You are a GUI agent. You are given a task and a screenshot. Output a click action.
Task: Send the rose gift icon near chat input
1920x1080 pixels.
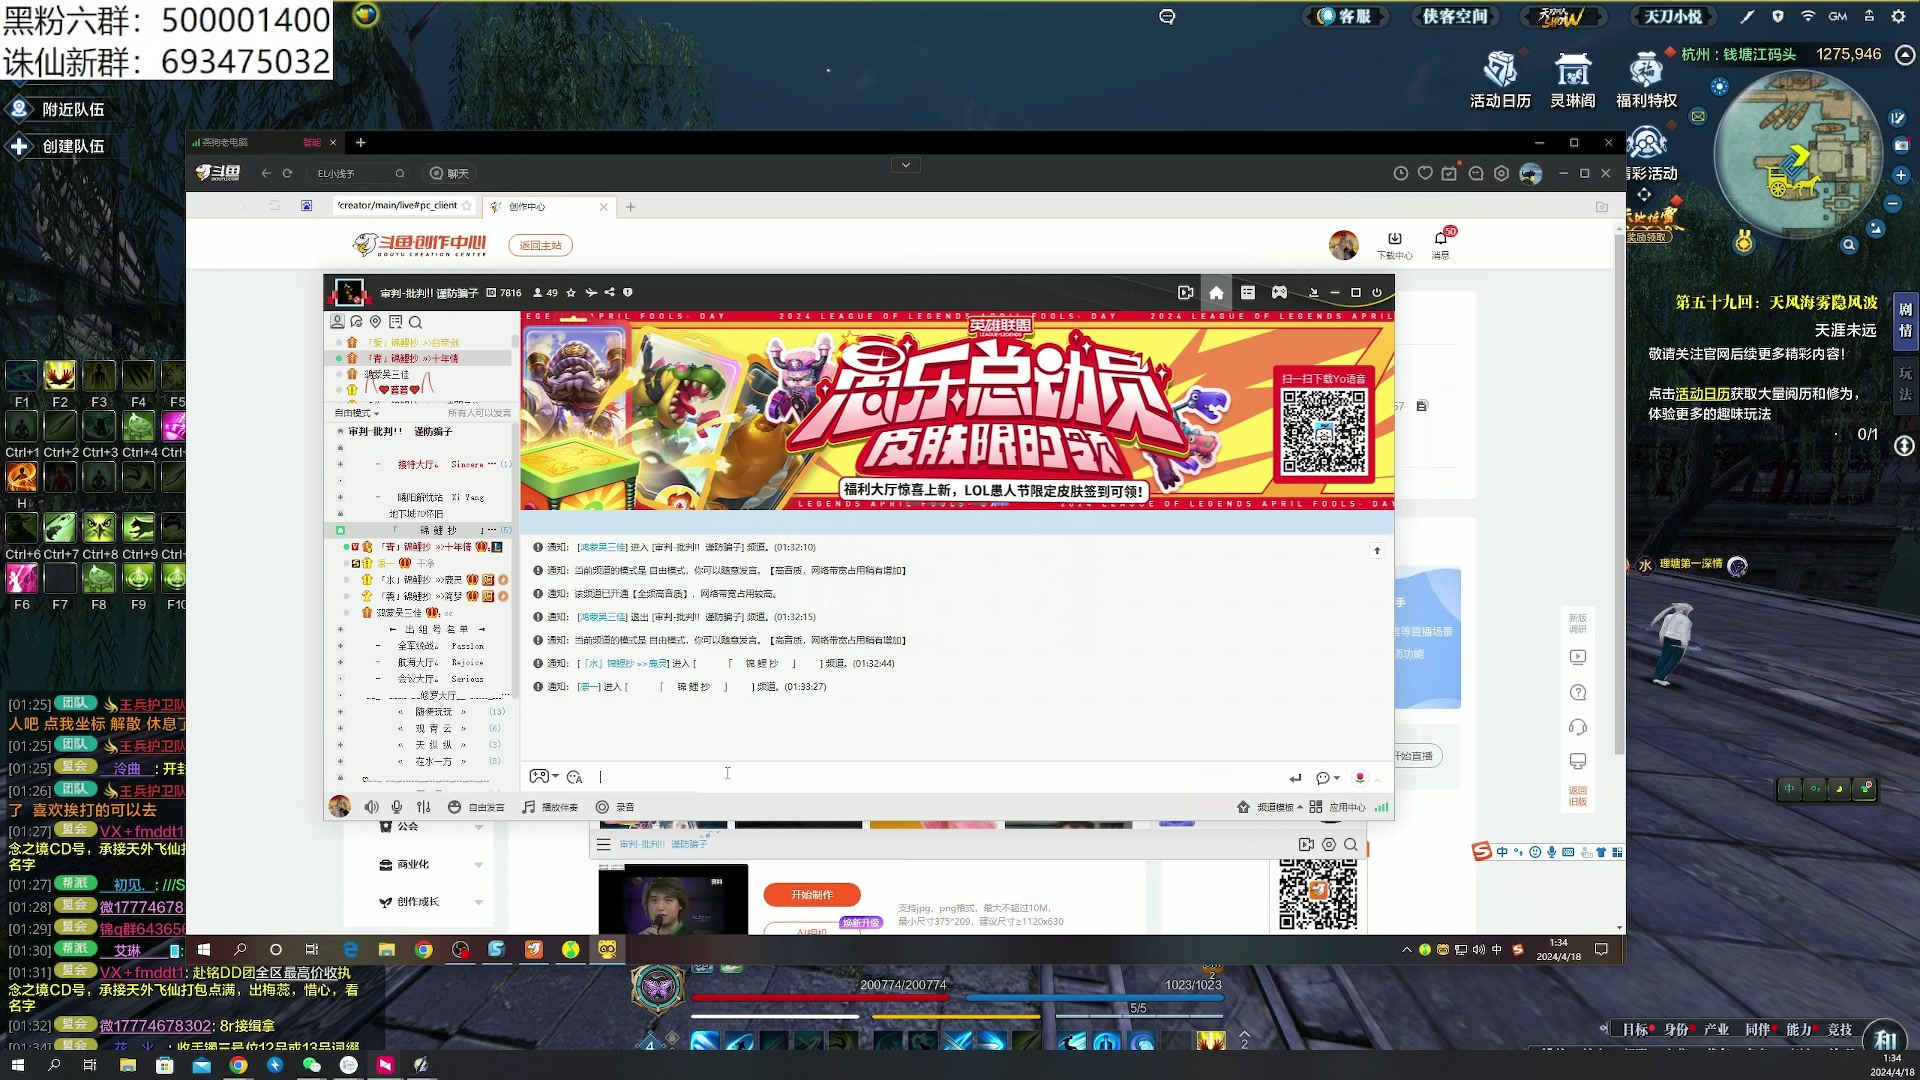(1359, 777)
